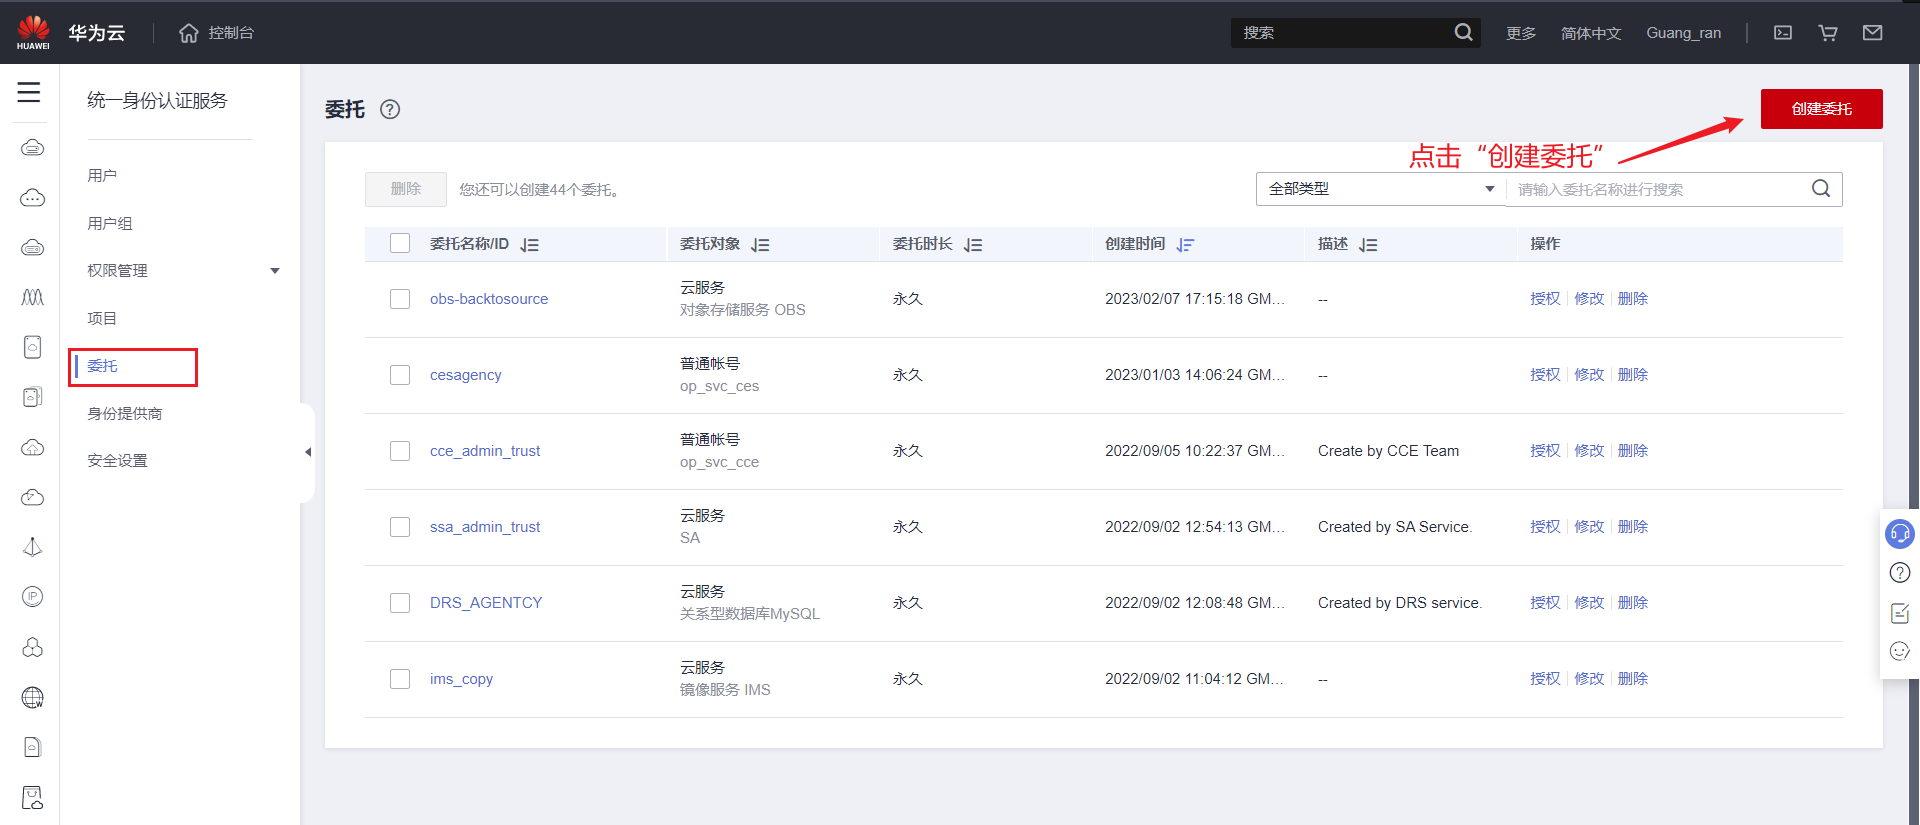Expand the 权限管理 submenu arrow
Image resolution: width=1920 pixels, height=825 pixels.
275,271
